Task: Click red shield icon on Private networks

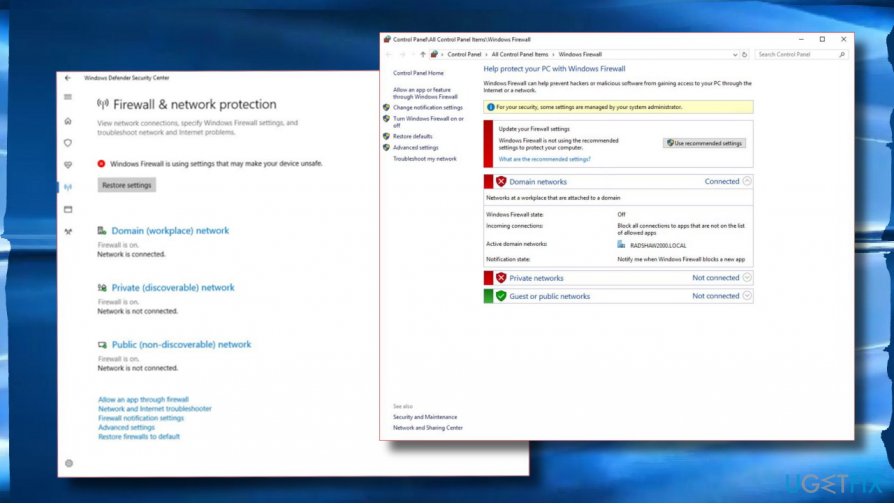Action: click(x=501, y=278)
